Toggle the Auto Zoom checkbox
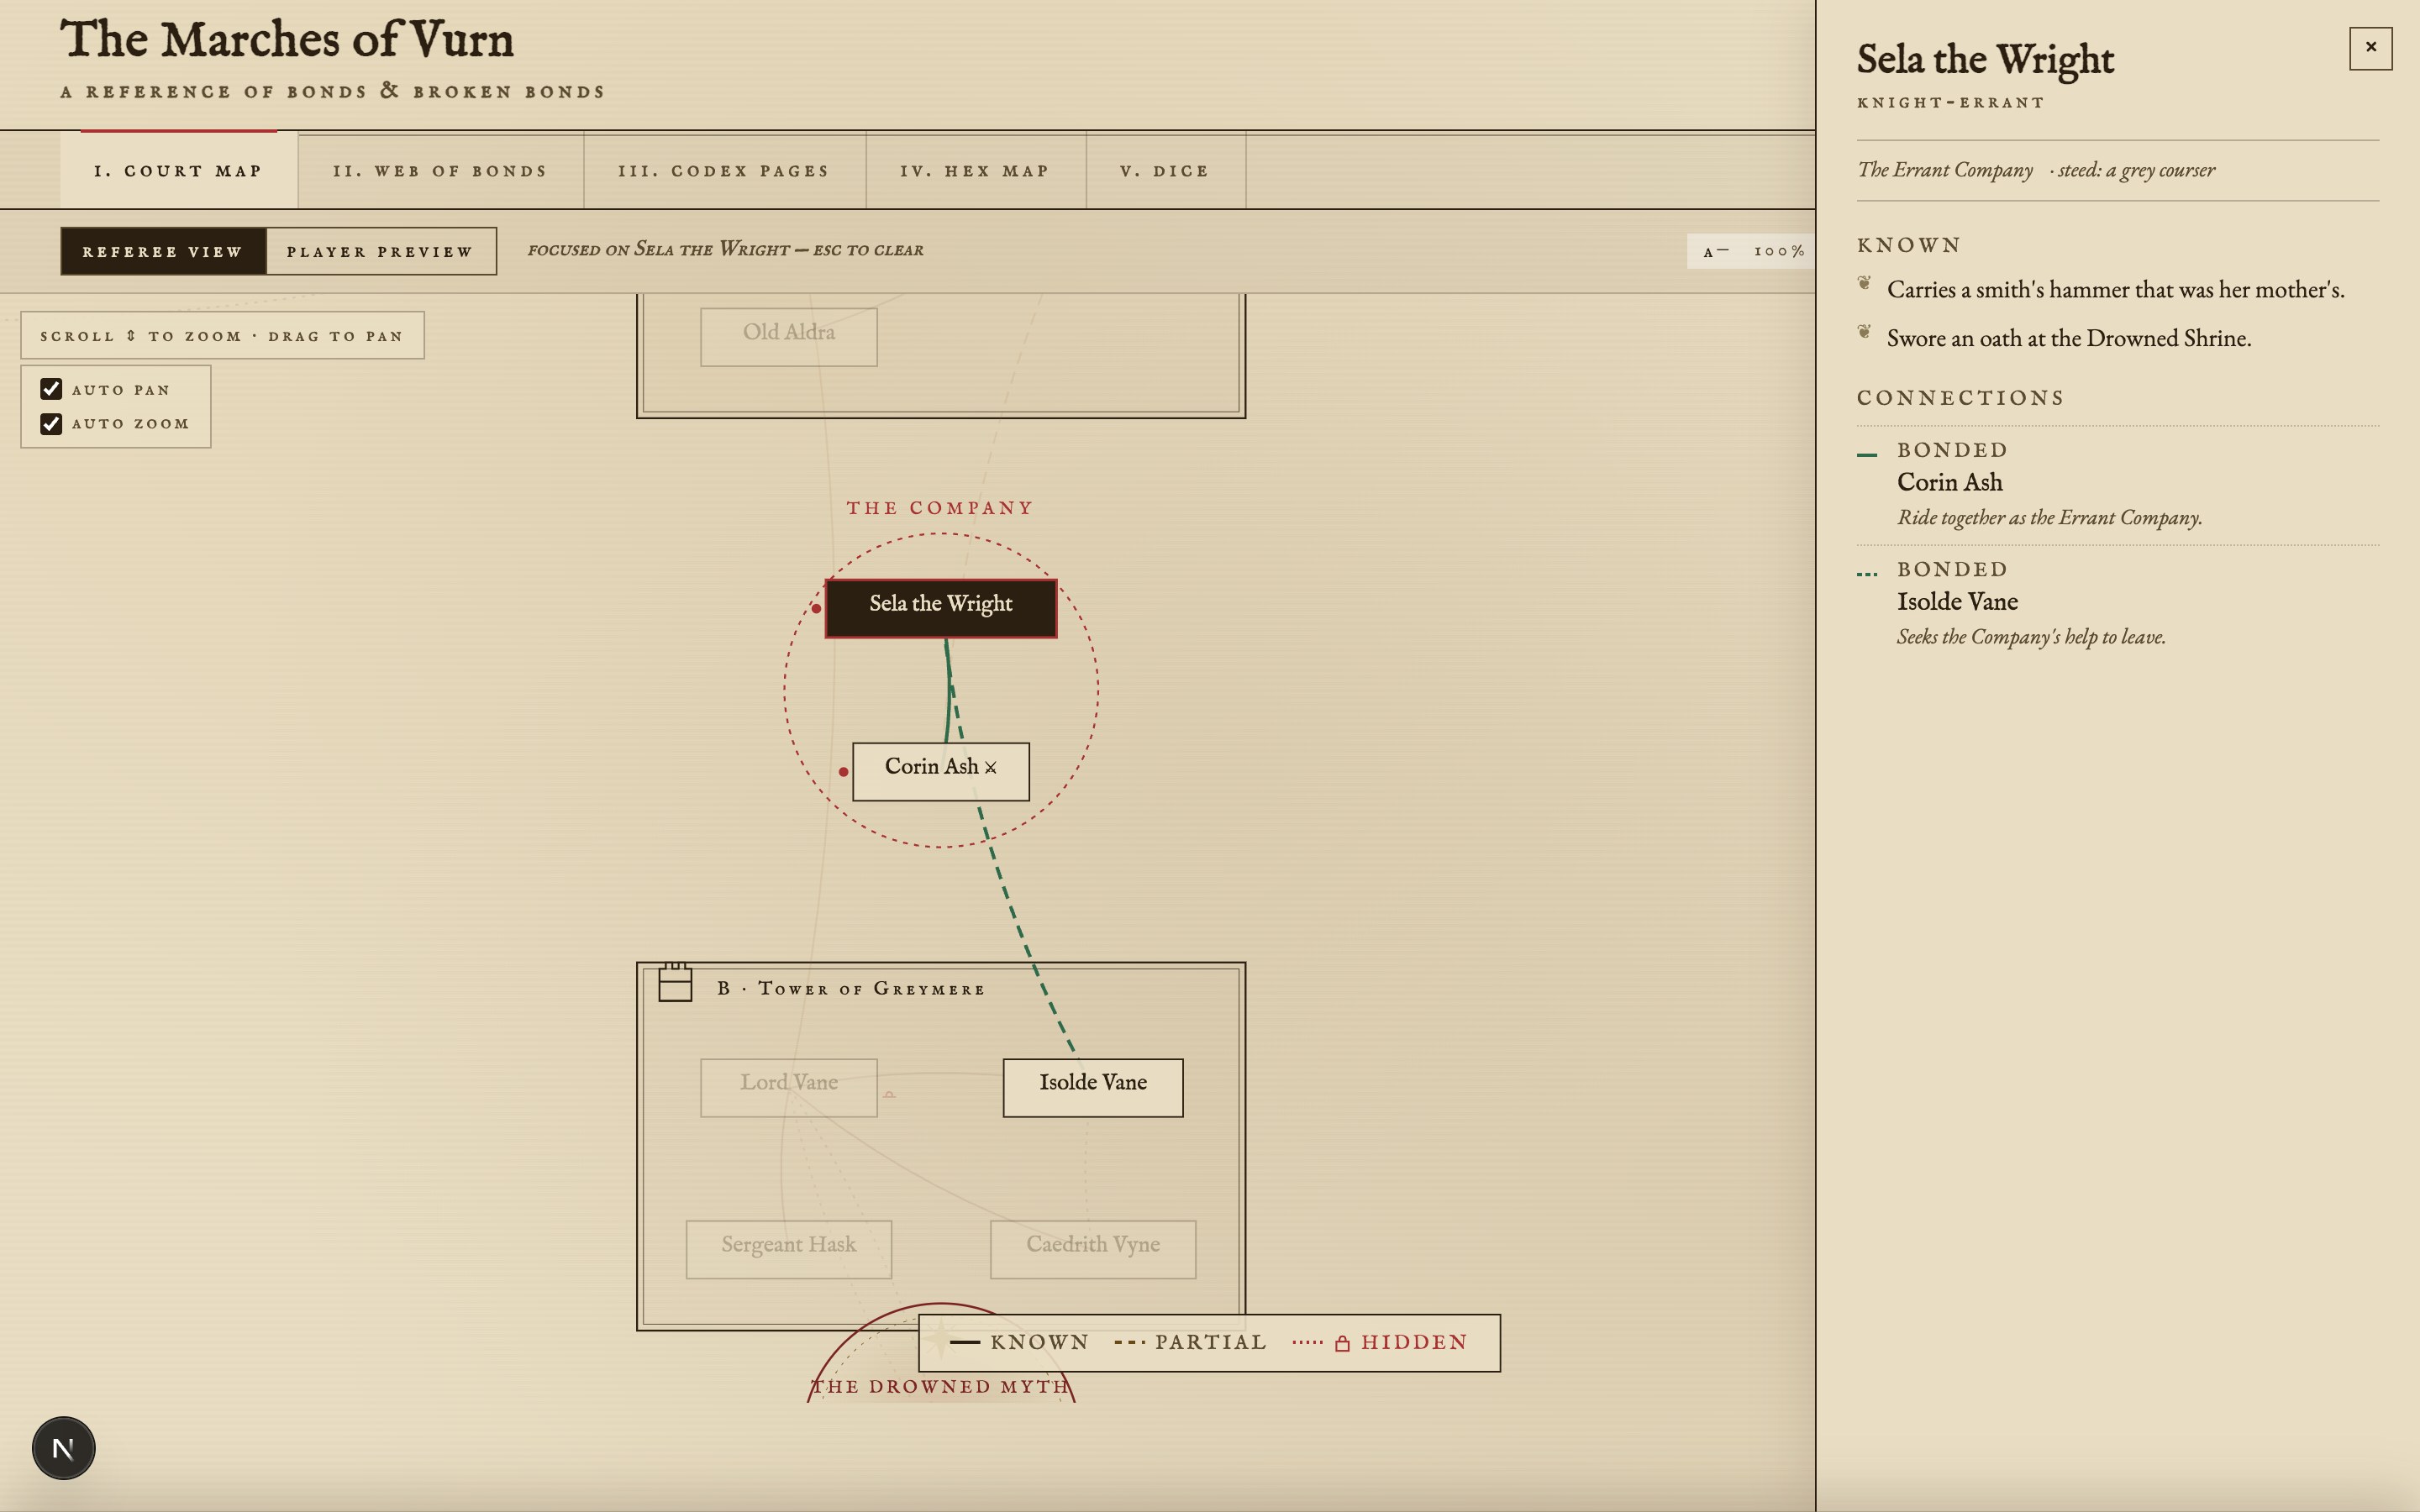This screenshot has width=2420, height=1512. 51,424
